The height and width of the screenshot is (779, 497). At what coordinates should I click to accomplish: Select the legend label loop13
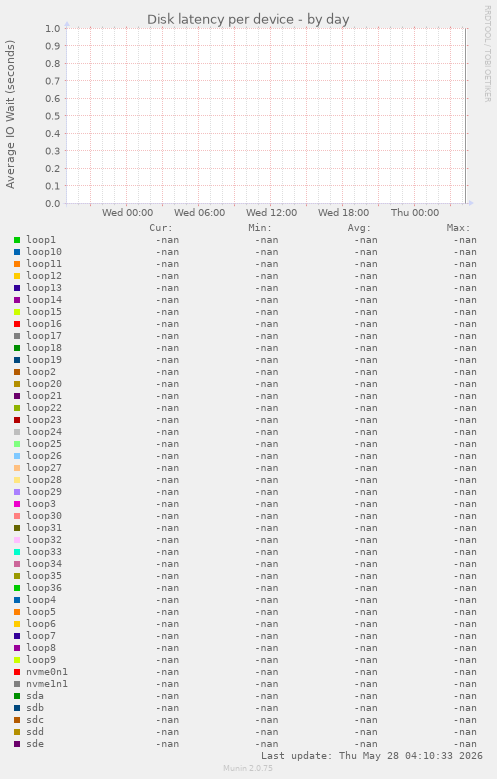coord(44,288)
